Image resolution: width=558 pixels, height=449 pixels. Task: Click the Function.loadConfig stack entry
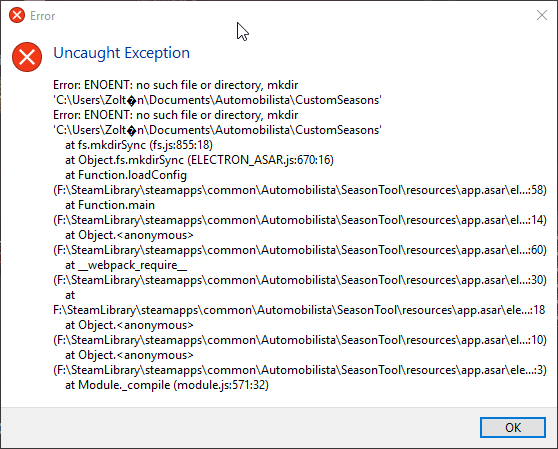point(126,175)
